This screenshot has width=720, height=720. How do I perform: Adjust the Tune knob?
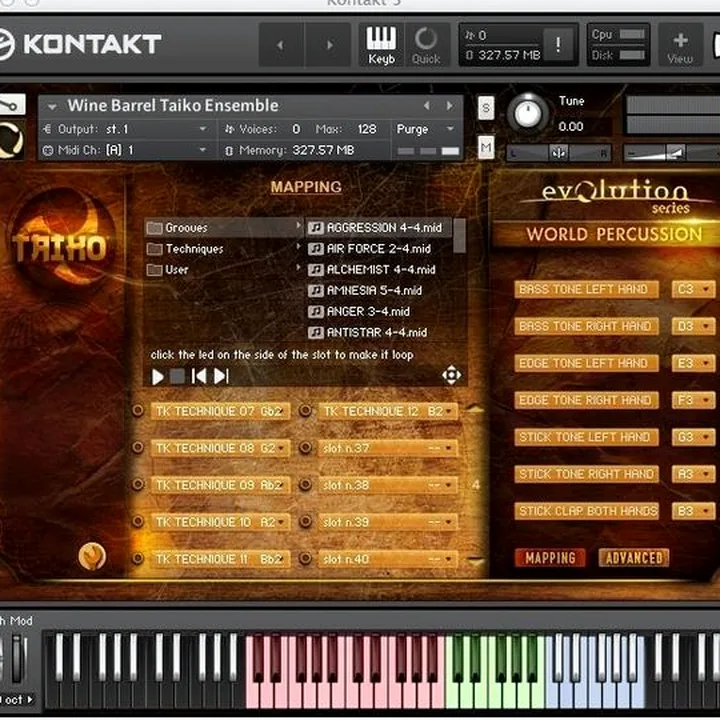point(528,113)
